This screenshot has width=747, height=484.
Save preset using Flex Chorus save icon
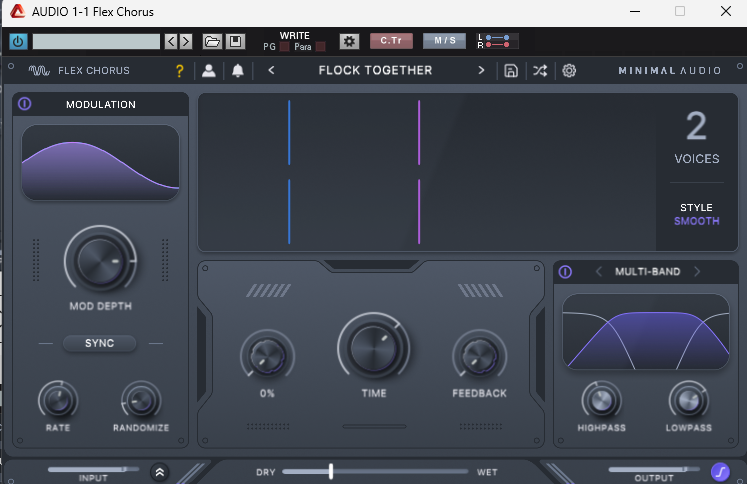click(x=511, y=71)
